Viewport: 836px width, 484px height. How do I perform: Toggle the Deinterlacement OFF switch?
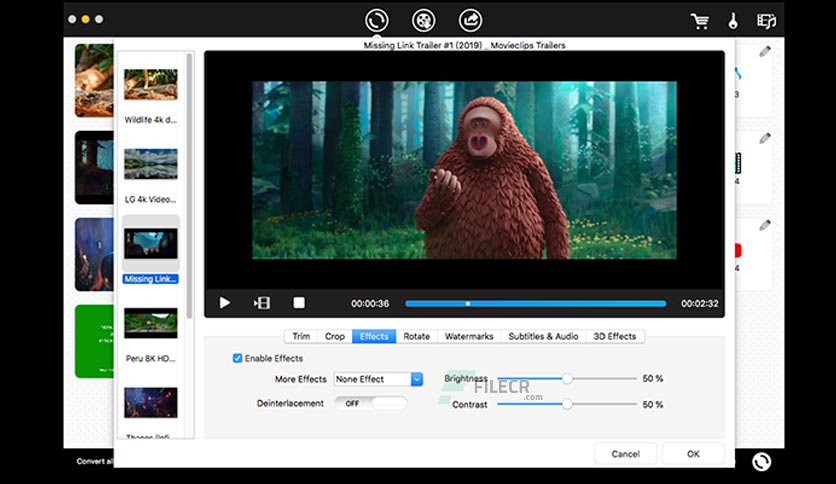click(x=370, y=403)
